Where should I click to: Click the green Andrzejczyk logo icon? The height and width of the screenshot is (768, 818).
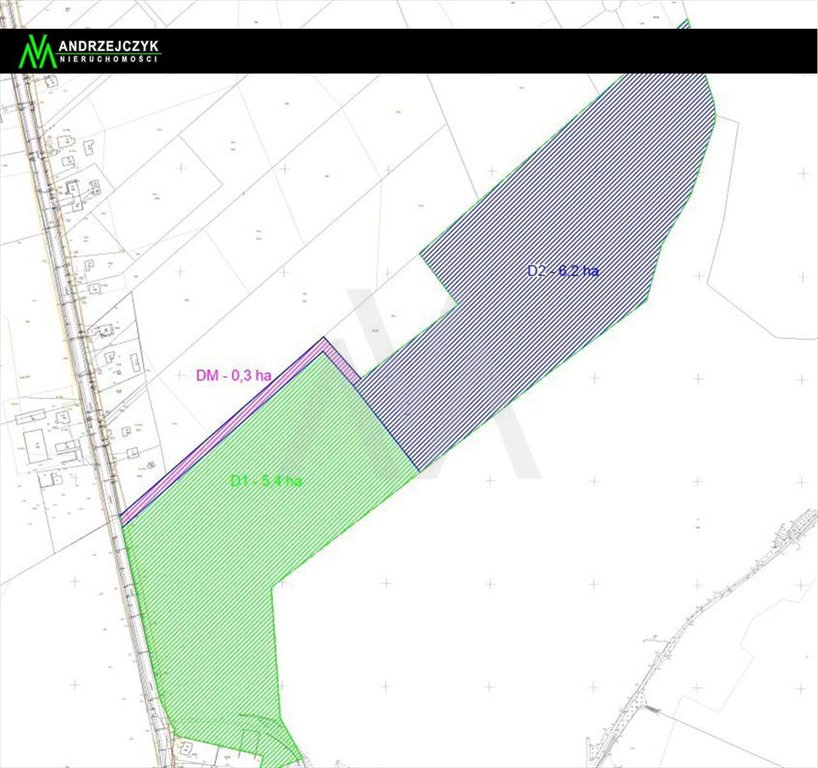coord(40,51)
